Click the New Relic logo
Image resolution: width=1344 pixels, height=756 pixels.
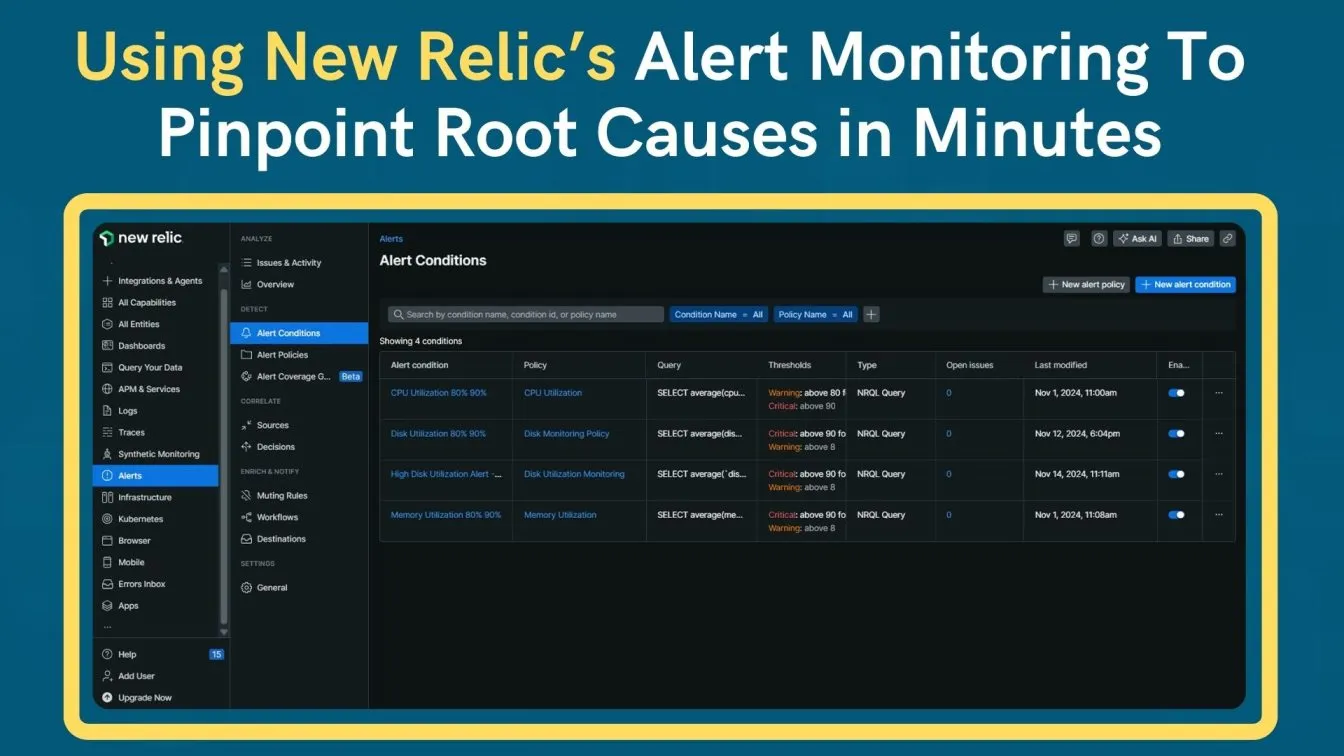[x=142, y=237]
